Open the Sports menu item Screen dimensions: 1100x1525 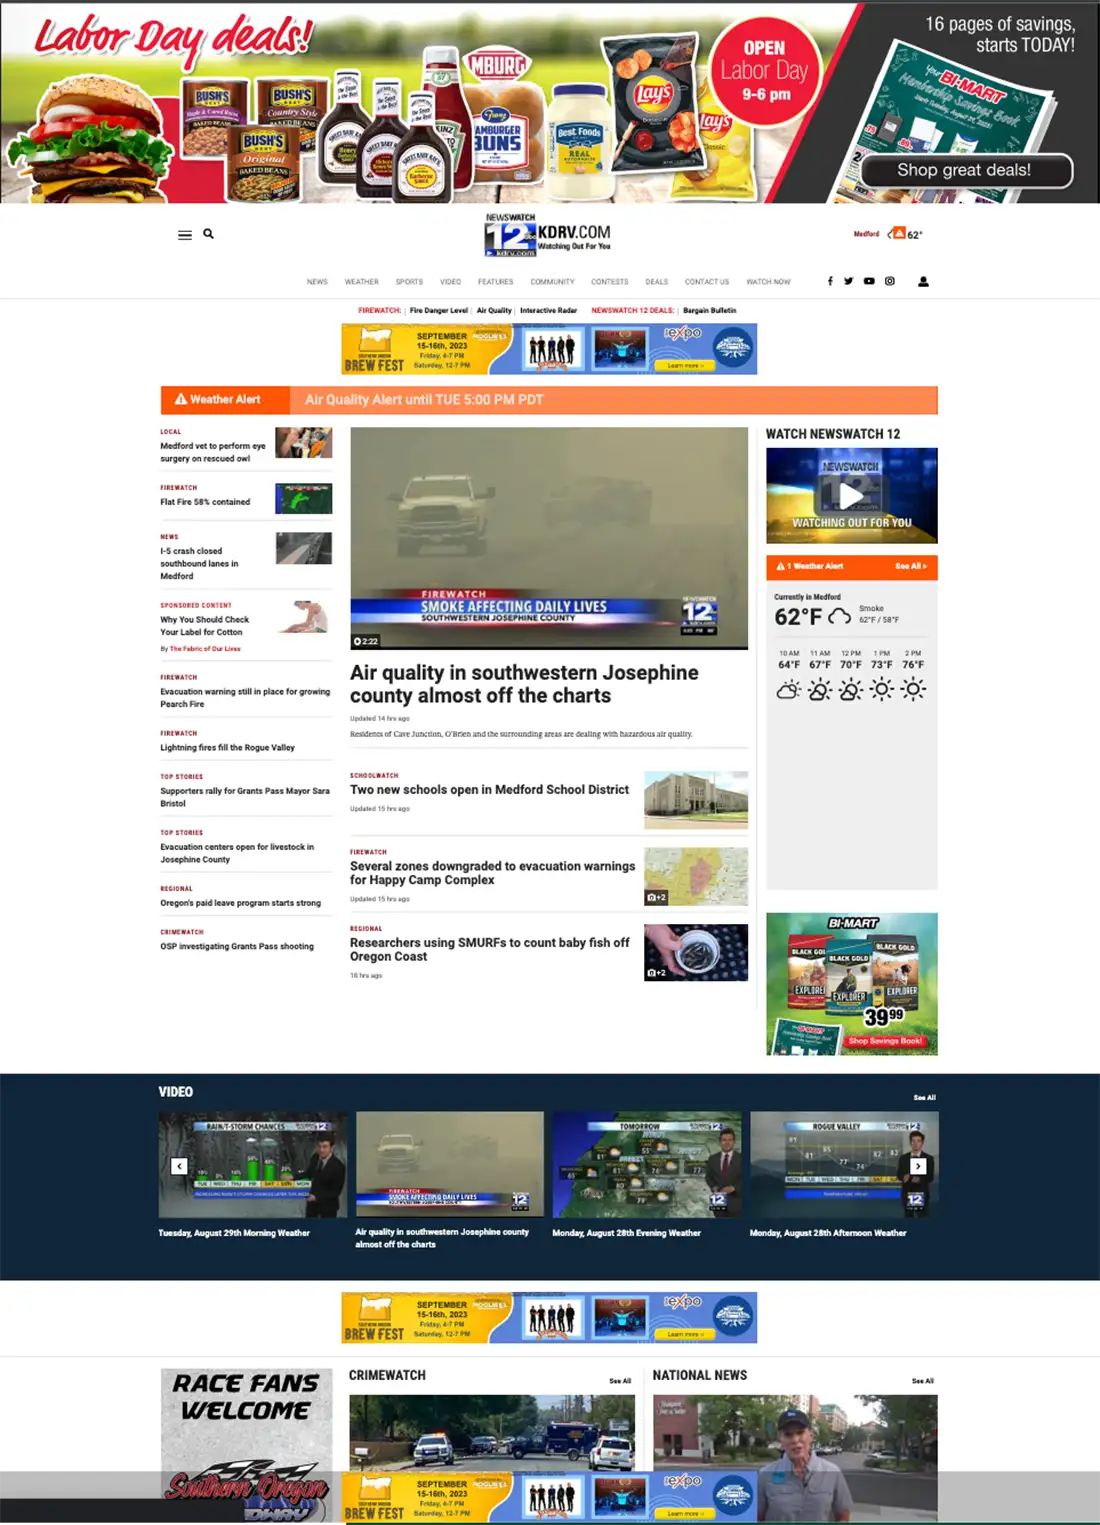[409, 282]
